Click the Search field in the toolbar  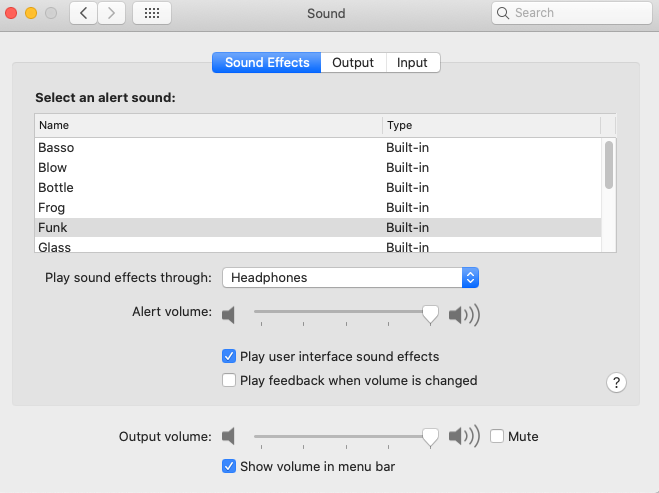click(x=571, y=13)
